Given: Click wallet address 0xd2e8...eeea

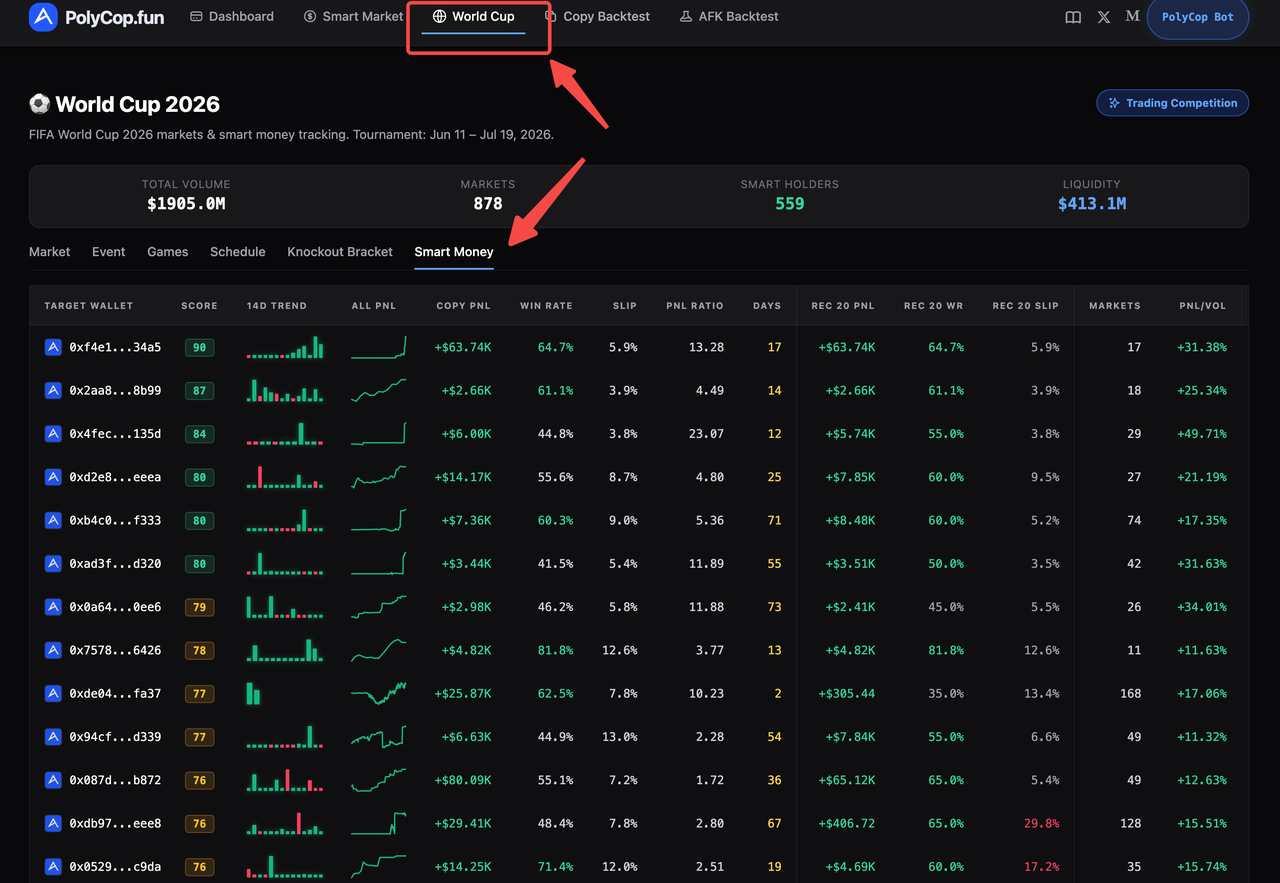Looking at the screenshot, I should pos(115,477).
